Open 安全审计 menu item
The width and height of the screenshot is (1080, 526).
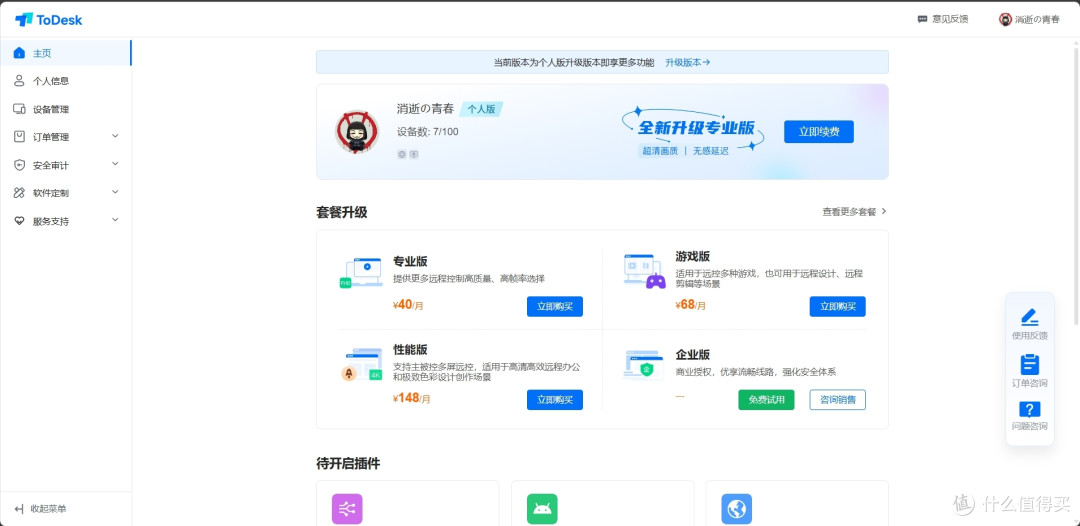65,165
